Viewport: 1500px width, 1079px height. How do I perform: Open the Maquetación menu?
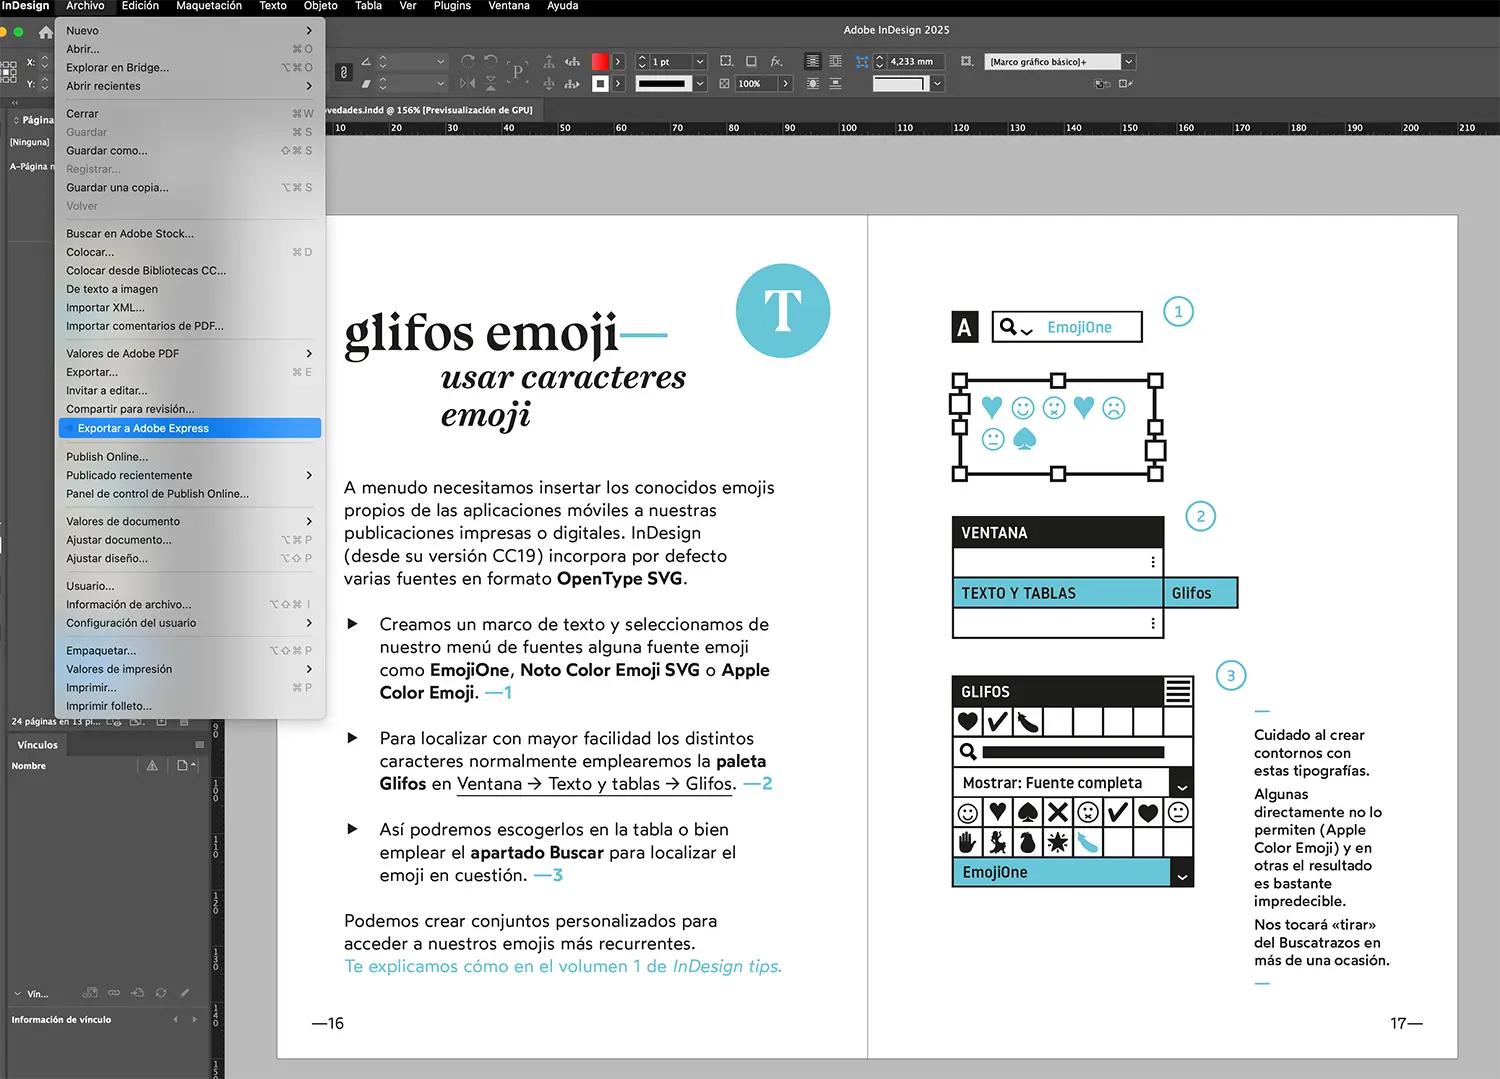pos(208,6)
